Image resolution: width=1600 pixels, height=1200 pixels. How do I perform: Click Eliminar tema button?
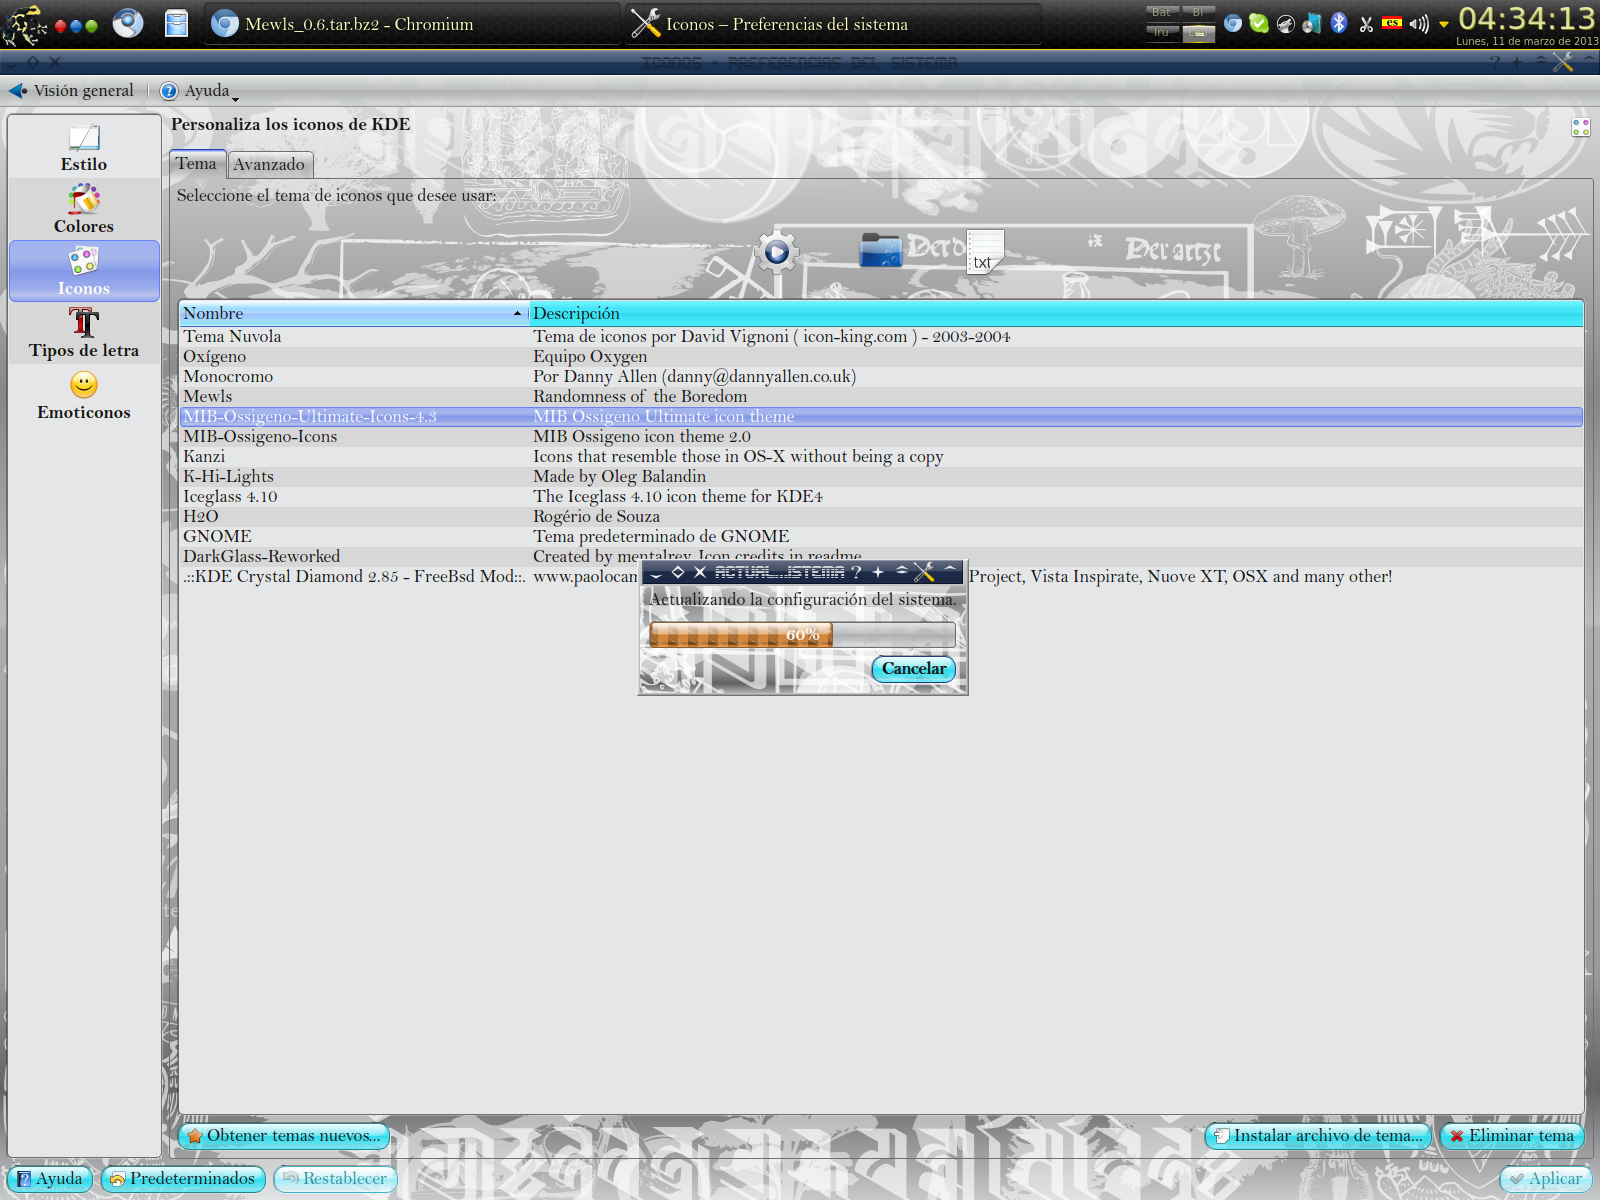[1512, 1136]
